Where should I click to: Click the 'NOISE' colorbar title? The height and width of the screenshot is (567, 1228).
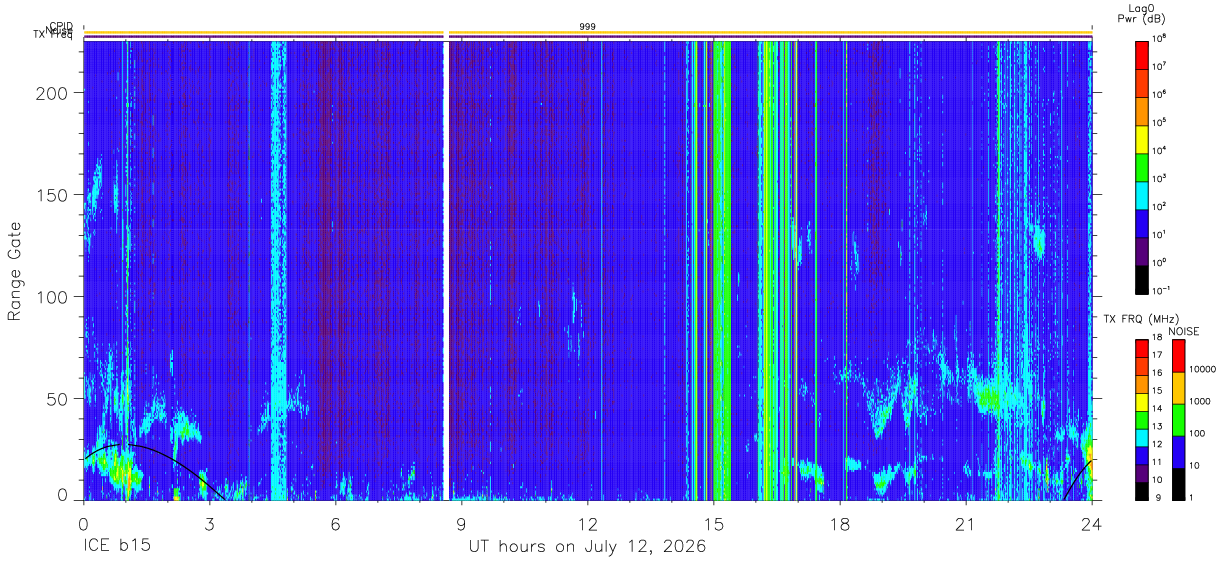coord(1183,331)
